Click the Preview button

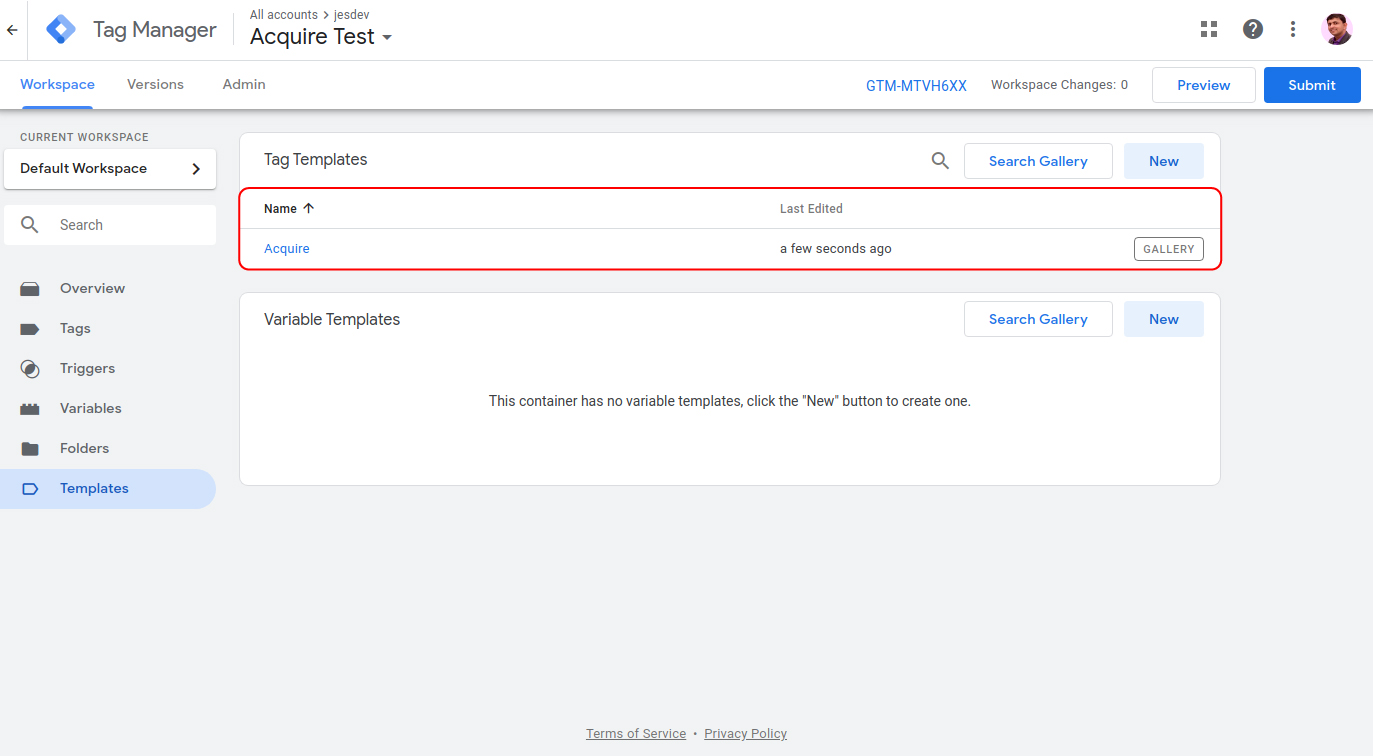[1203, 85]
